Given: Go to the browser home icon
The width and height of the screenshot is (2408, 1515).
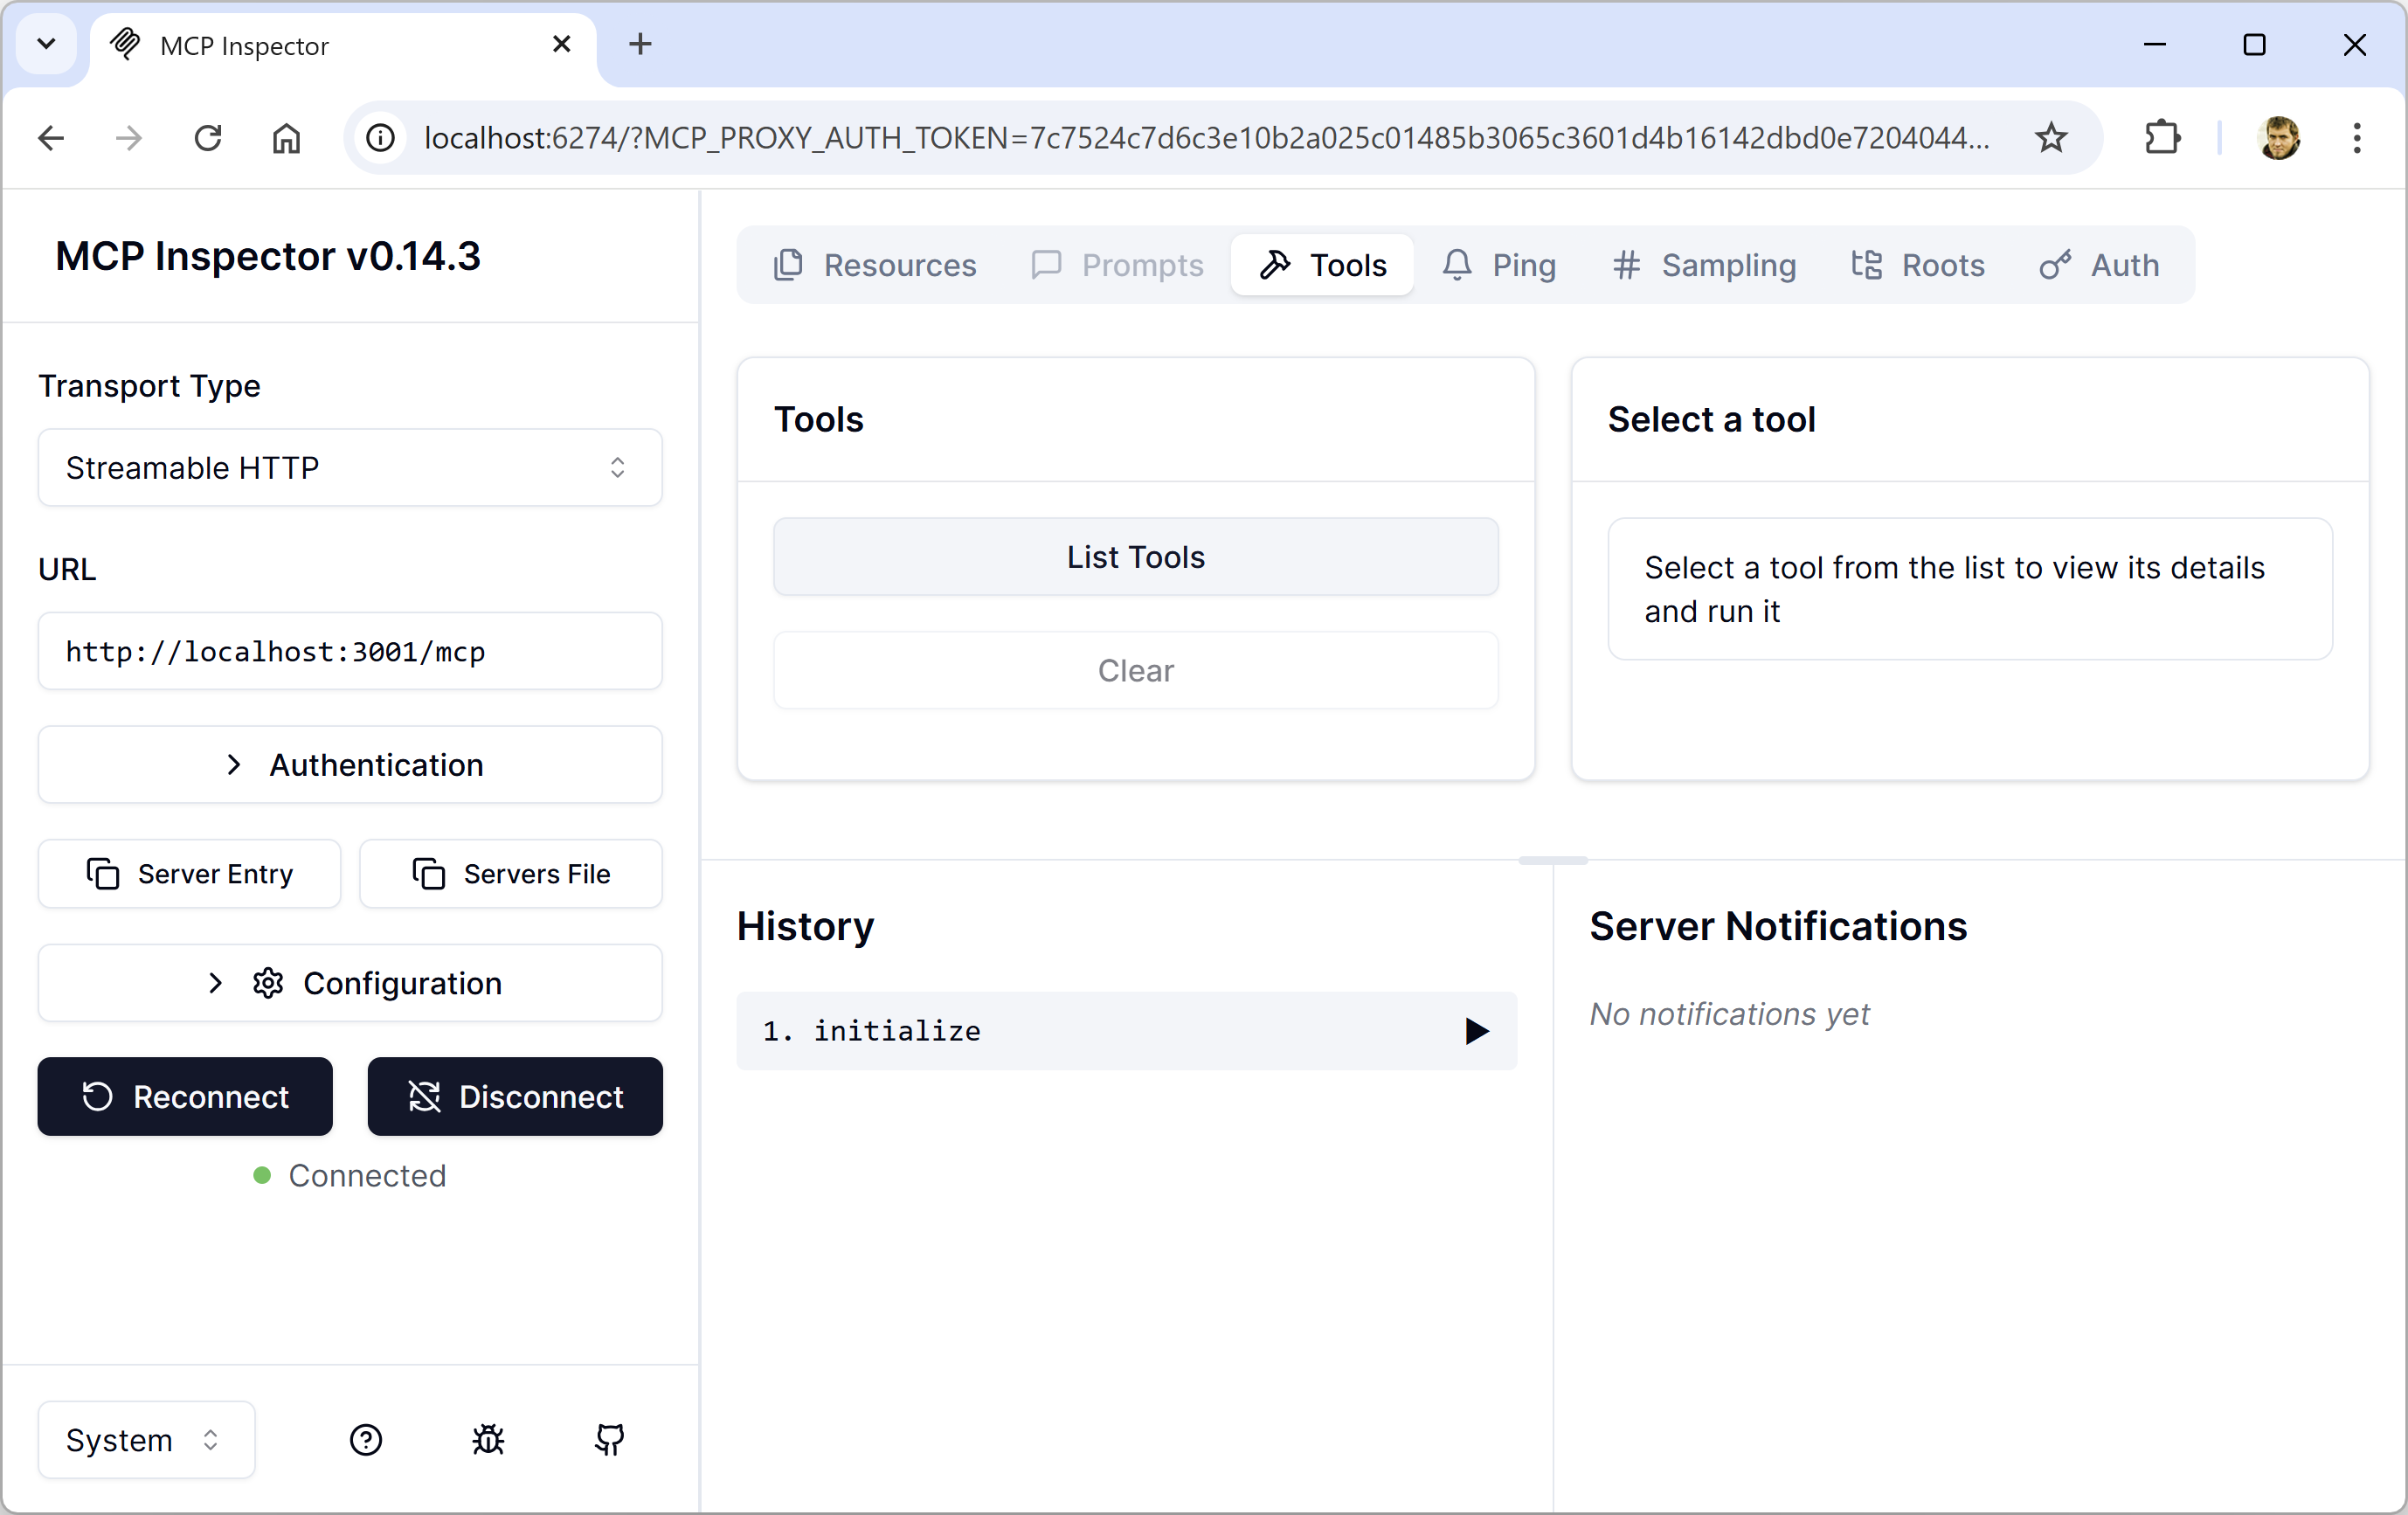Looking at the screenshot, I should [286, 138].
